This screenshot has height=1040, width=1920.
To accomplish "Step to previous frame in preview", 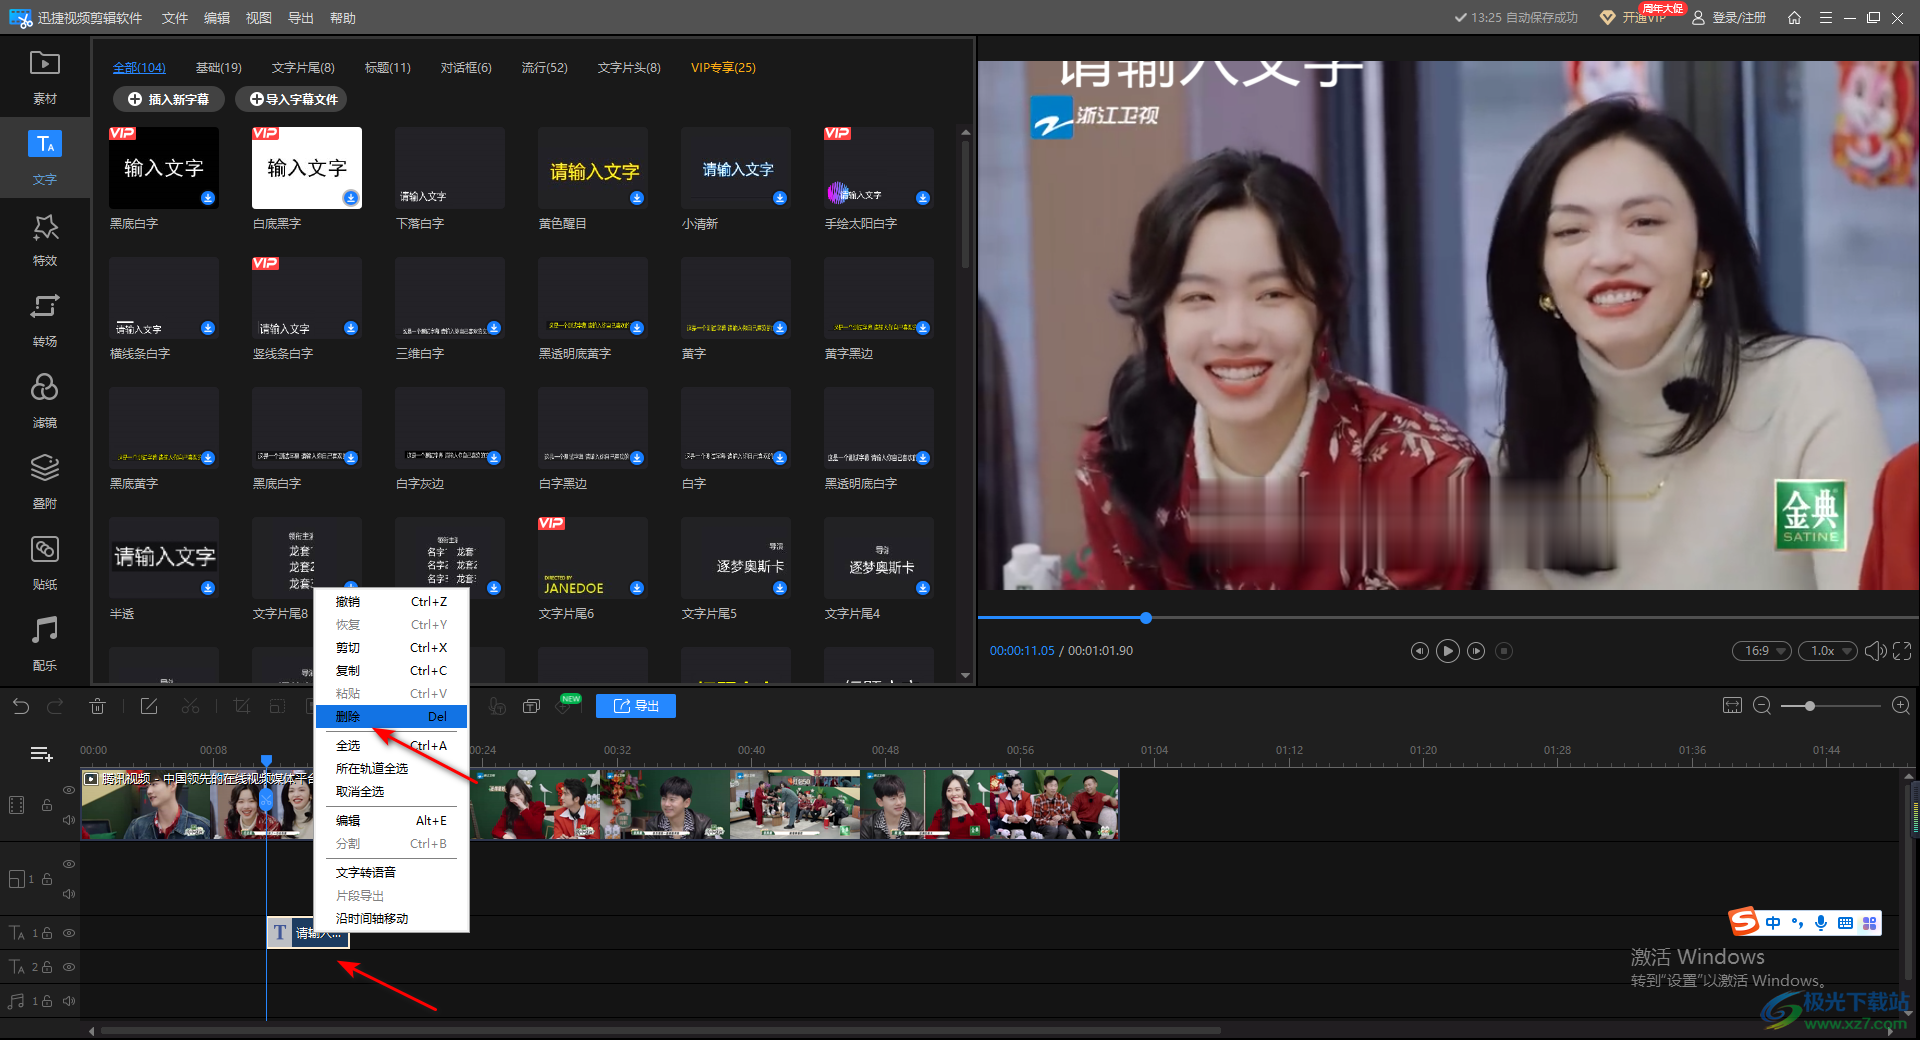I will click(x=1419, y=651).
